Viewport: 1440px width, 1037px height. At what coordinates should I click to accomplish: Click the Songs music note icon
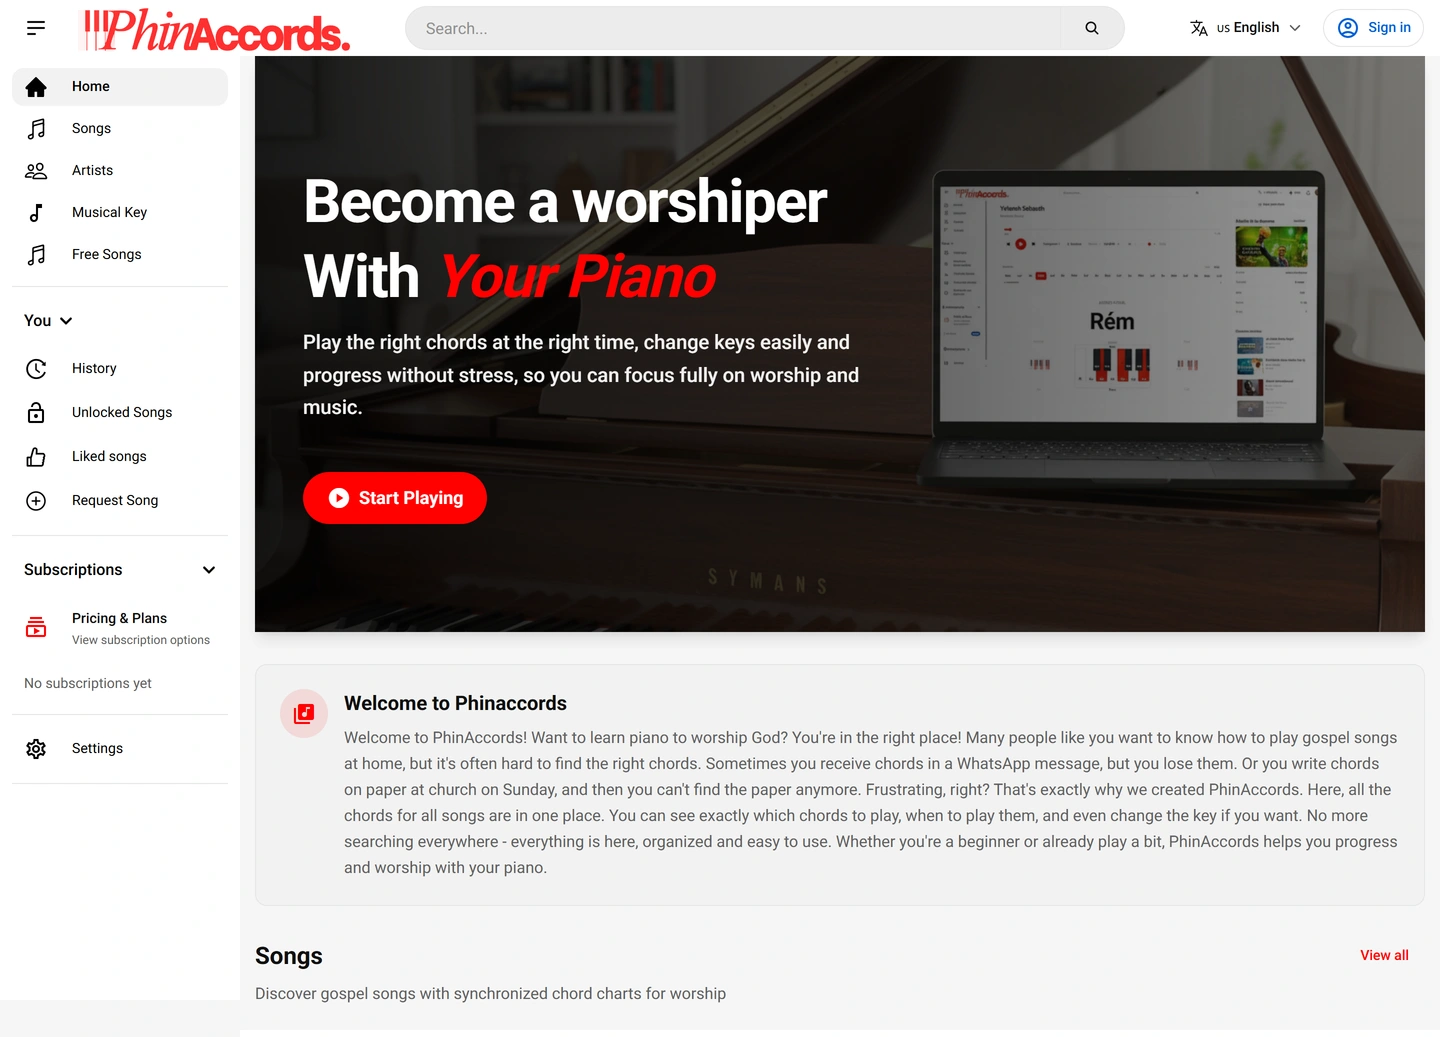[x=36, y=129]
